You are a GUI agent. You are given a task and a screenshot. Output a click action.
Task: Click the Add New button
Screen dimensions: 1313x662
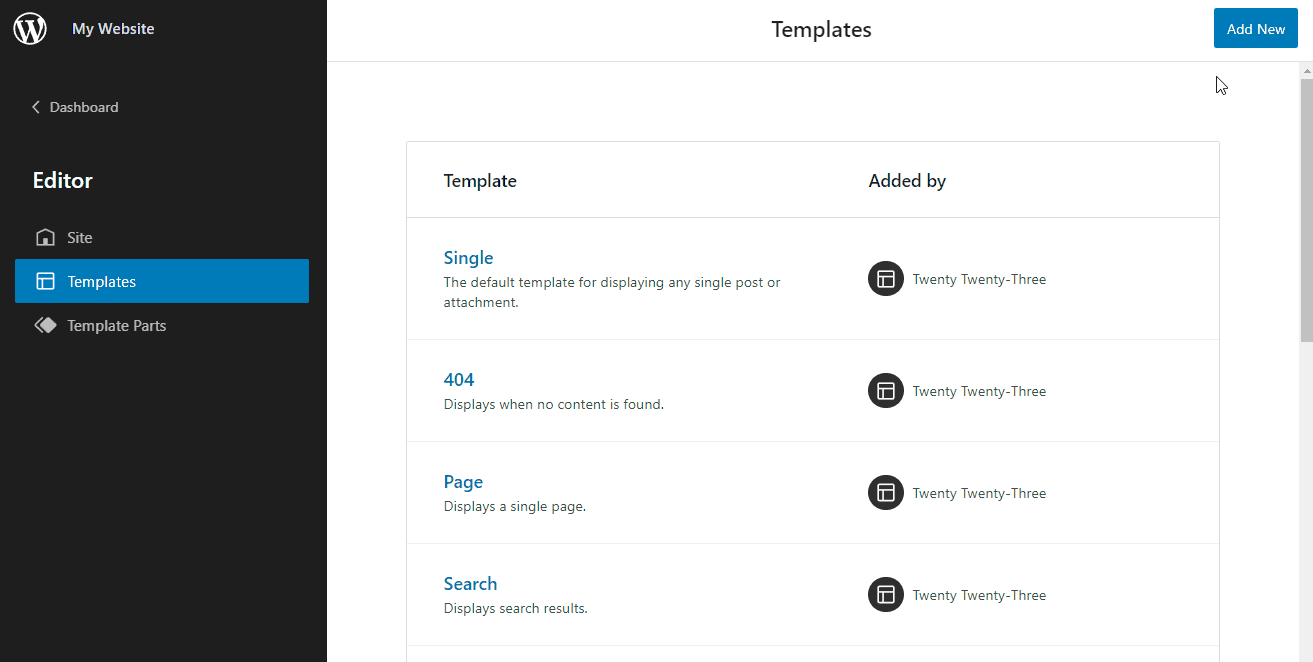coord(1255,28)
